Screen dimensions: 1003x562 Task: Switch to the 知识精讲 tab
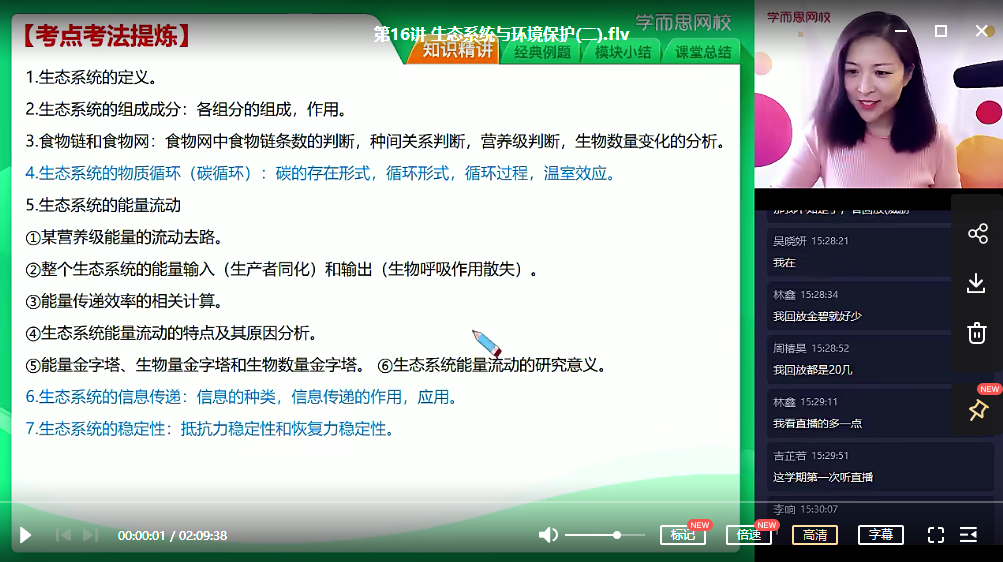coord(457,51)
